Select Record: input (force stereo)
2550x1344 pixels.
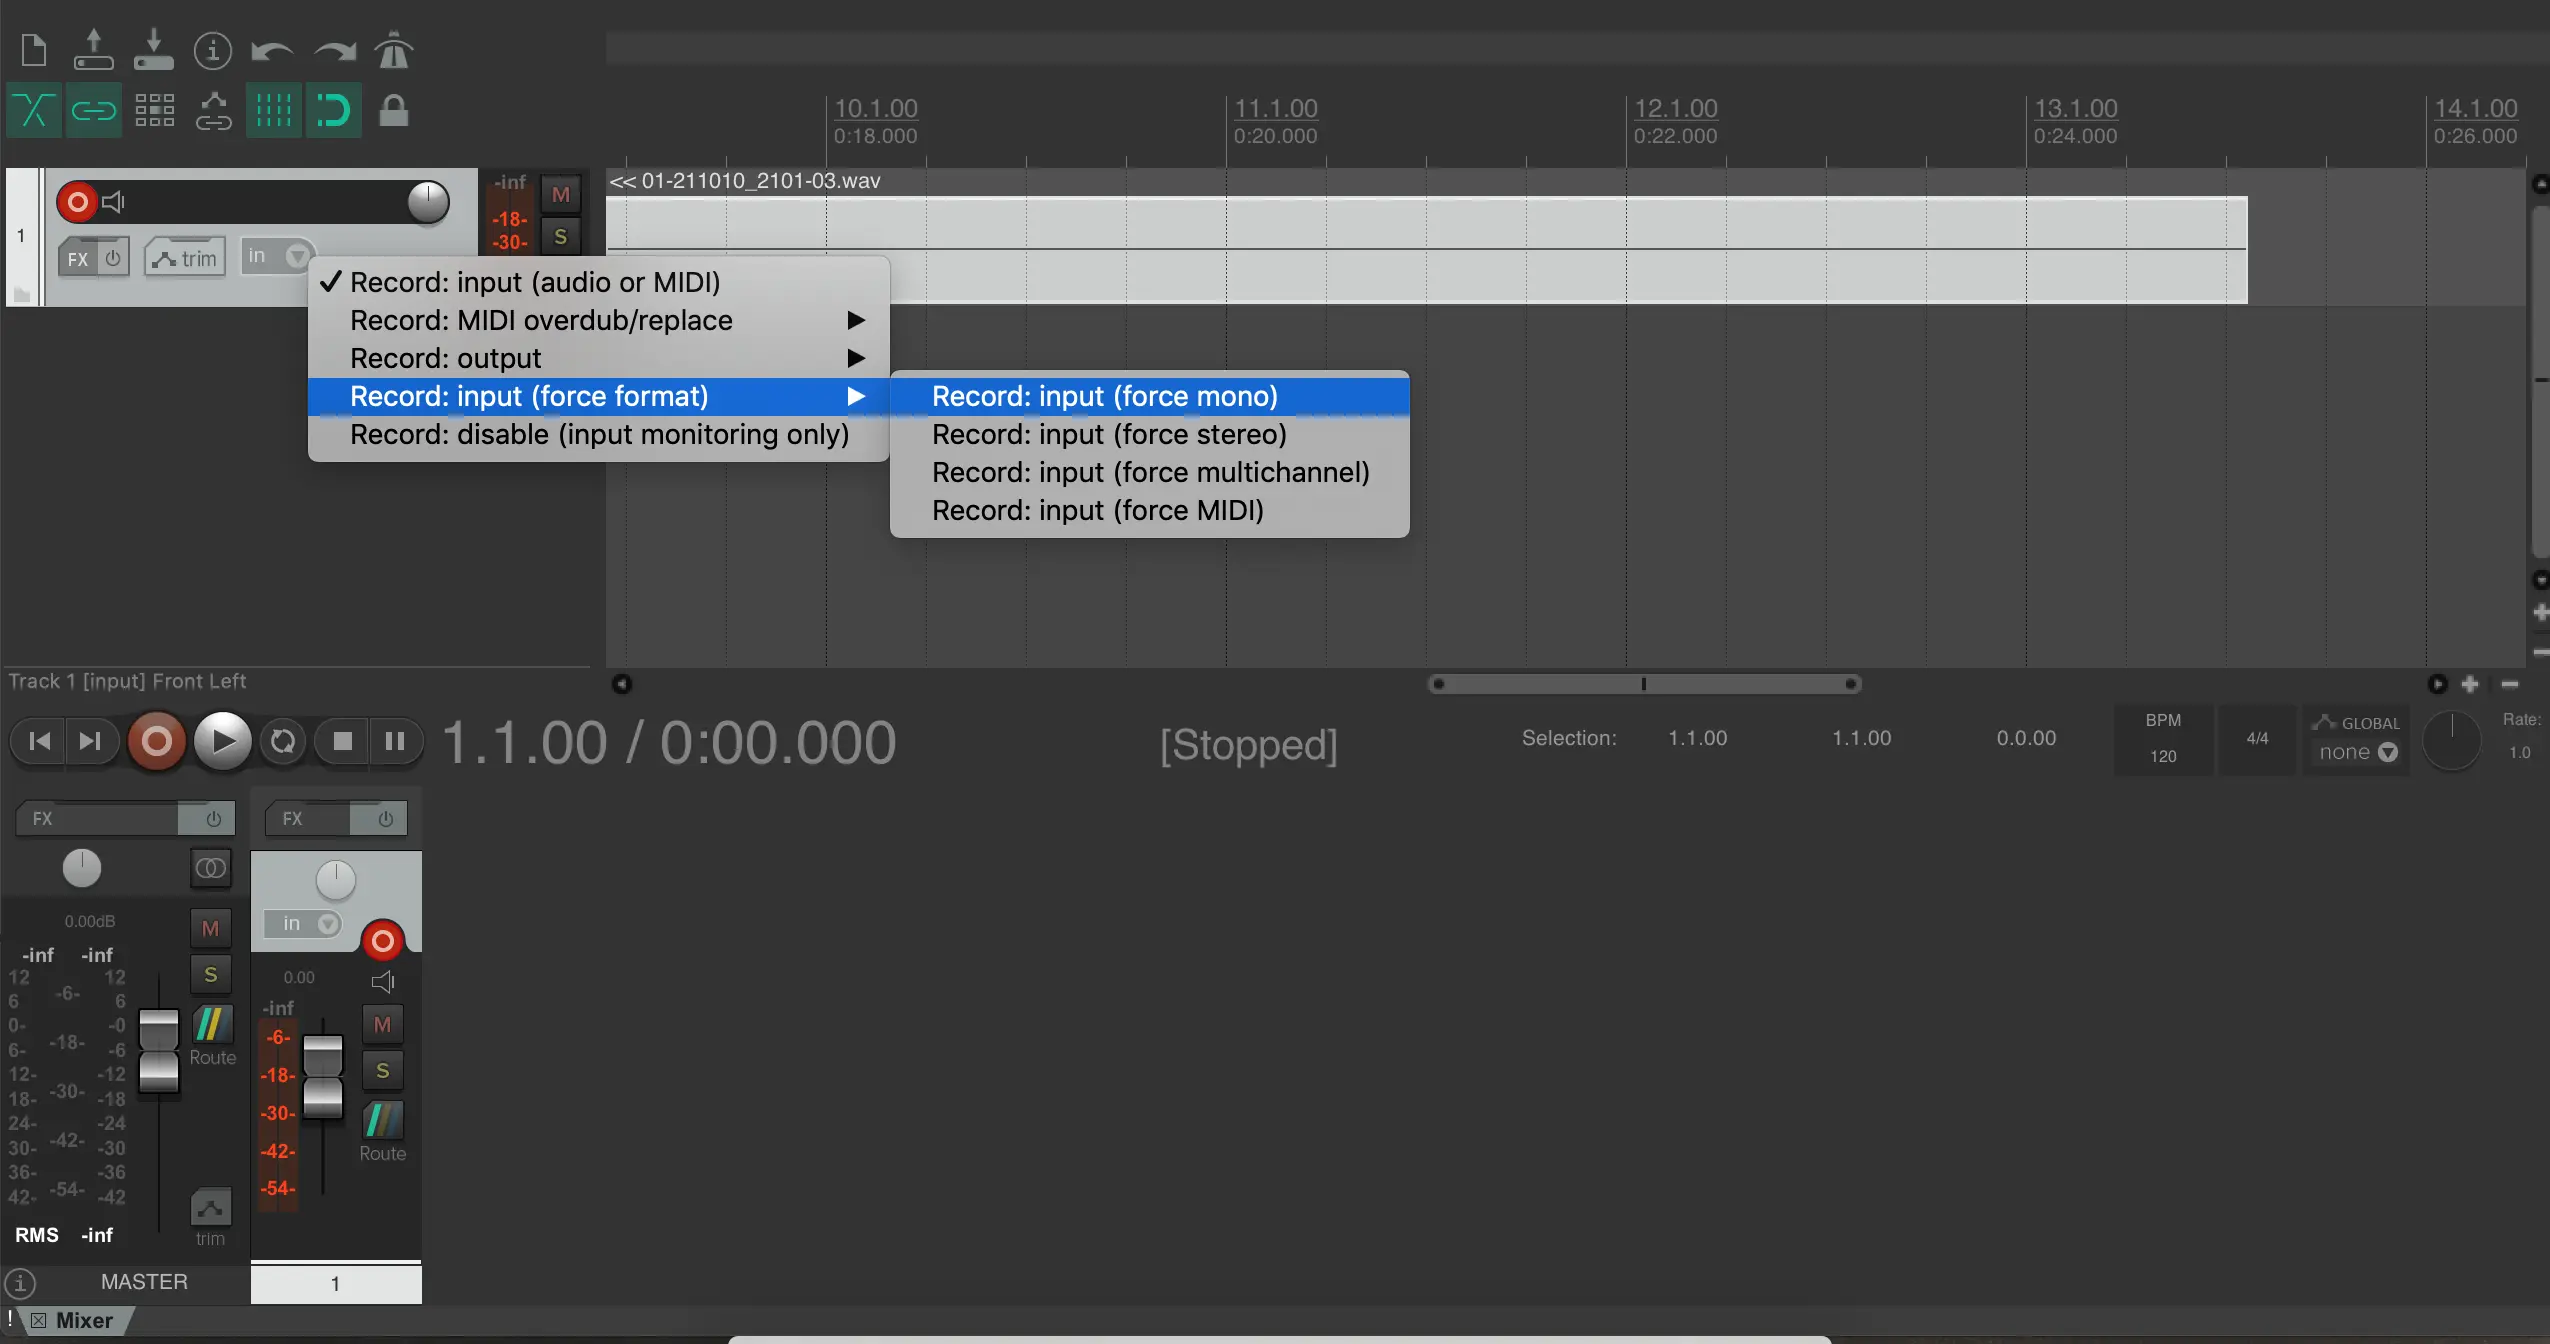point(1108,434)
